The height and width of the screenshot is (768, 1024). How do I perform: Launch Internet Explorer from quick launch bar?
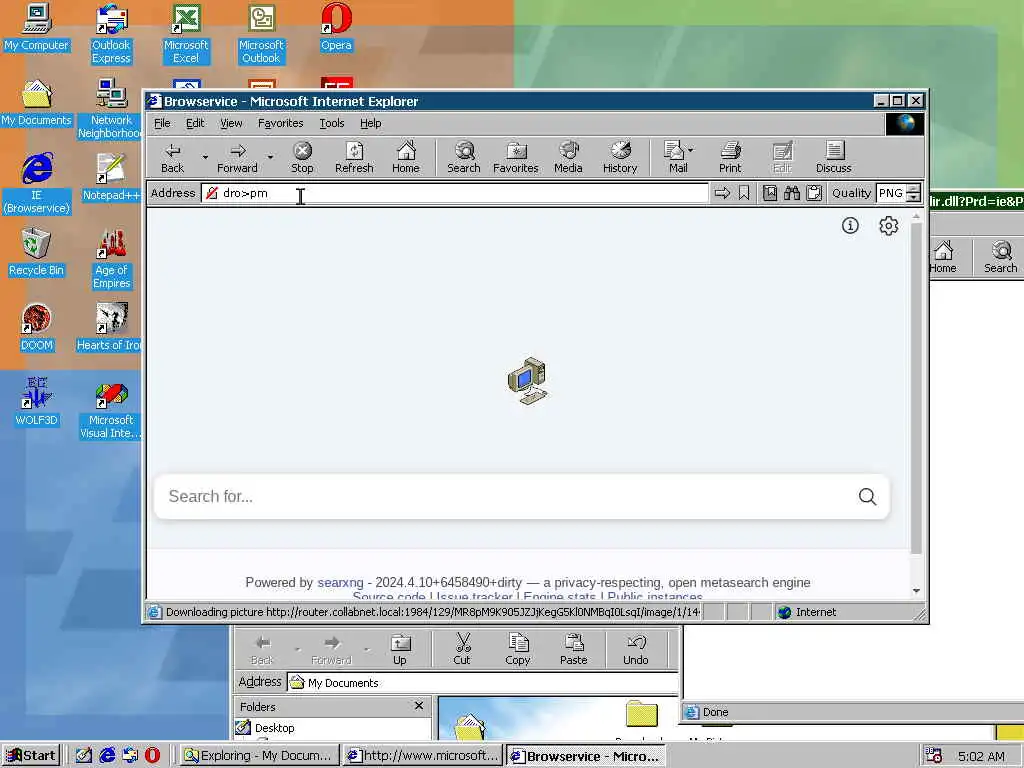107,756
